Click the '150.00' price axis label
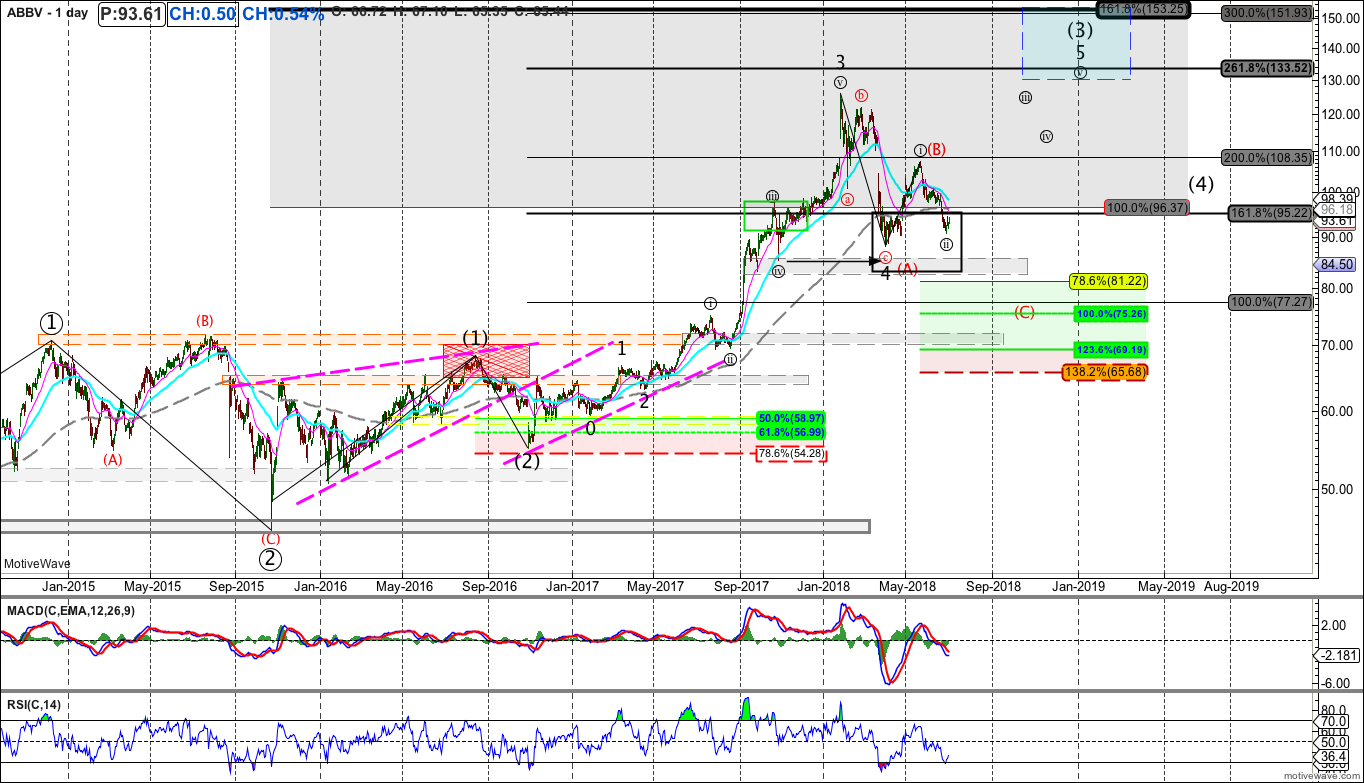Viewport: 1364px width, 783px height. point(1340,18)
